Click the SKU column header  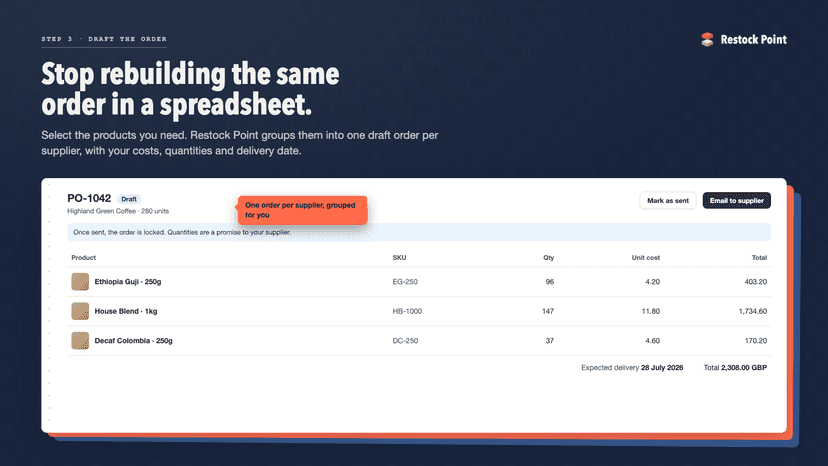point(399,258)
